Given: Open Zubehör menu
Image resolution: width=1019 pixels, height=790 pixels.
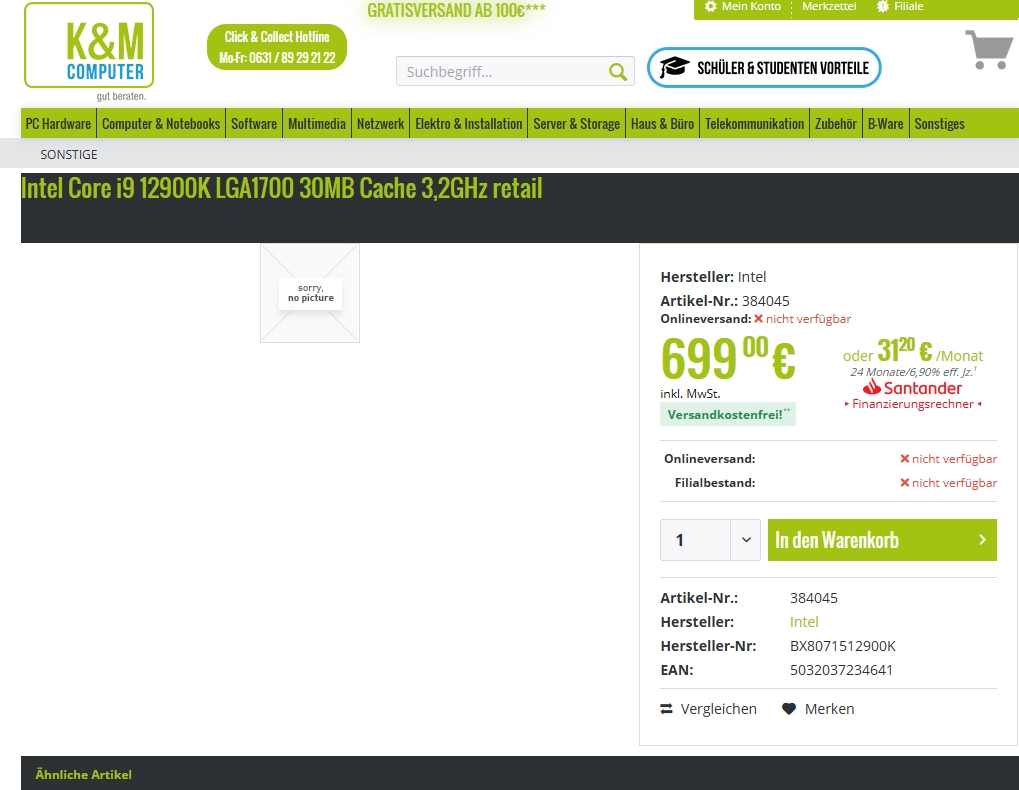Looking at the screenshot, I should tap(836, 123).
